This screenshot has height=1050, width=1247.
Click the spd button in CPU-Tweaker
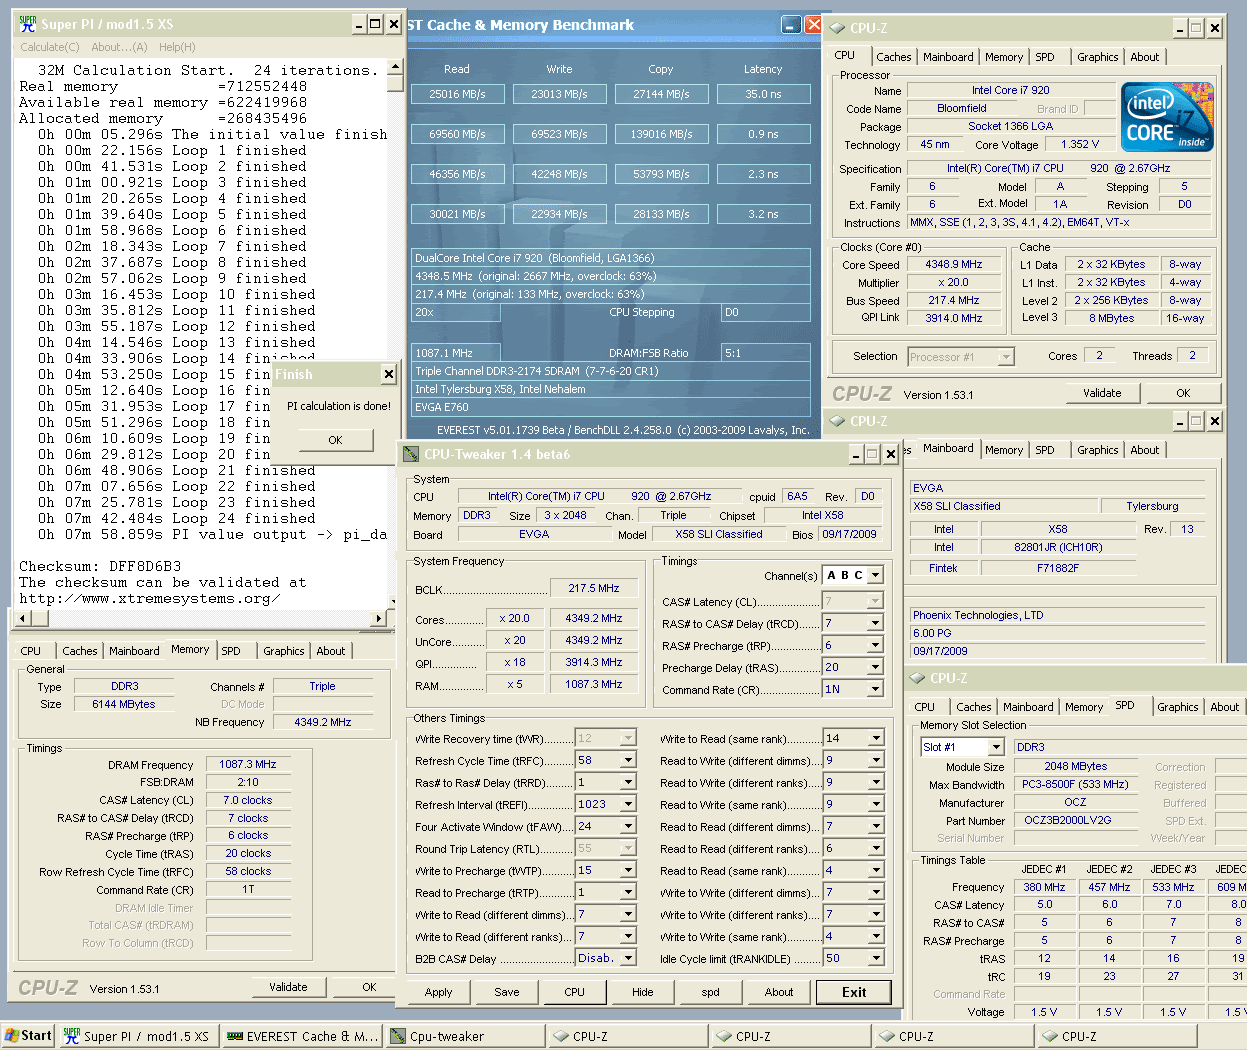coord(710,992)
